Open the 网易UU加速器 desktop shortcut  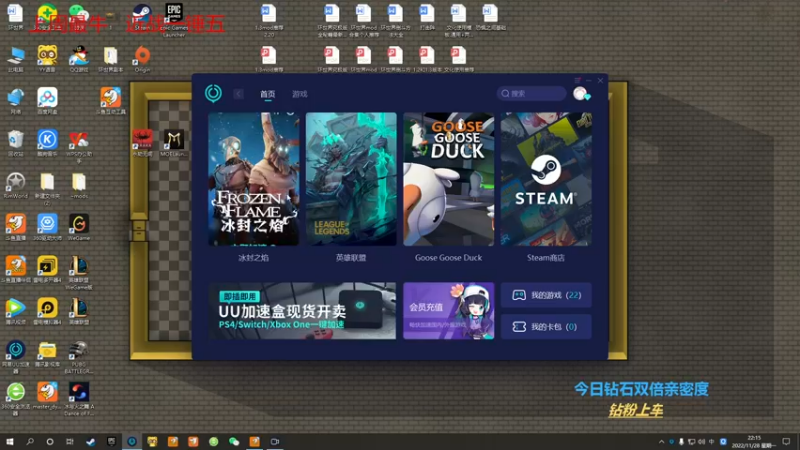point(16,357)
